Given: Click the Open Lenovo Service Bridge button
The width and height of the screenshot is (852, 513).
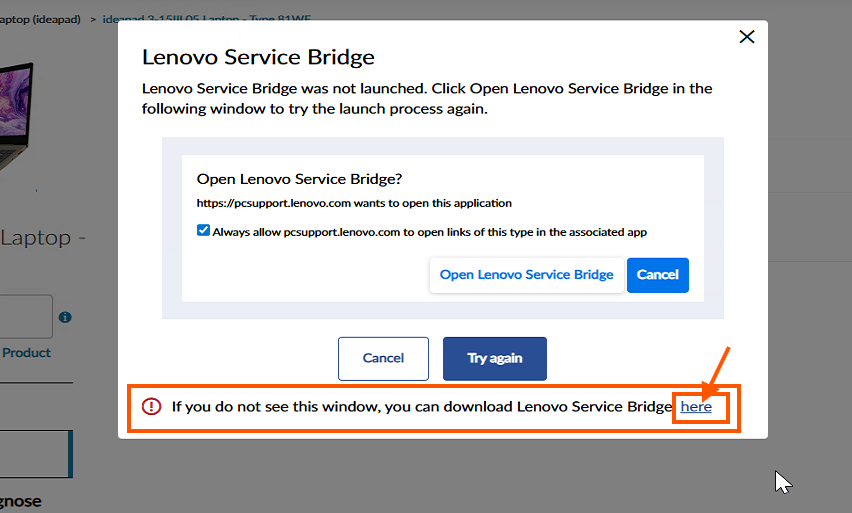Looking at the screenshot, I should (527, 275).
